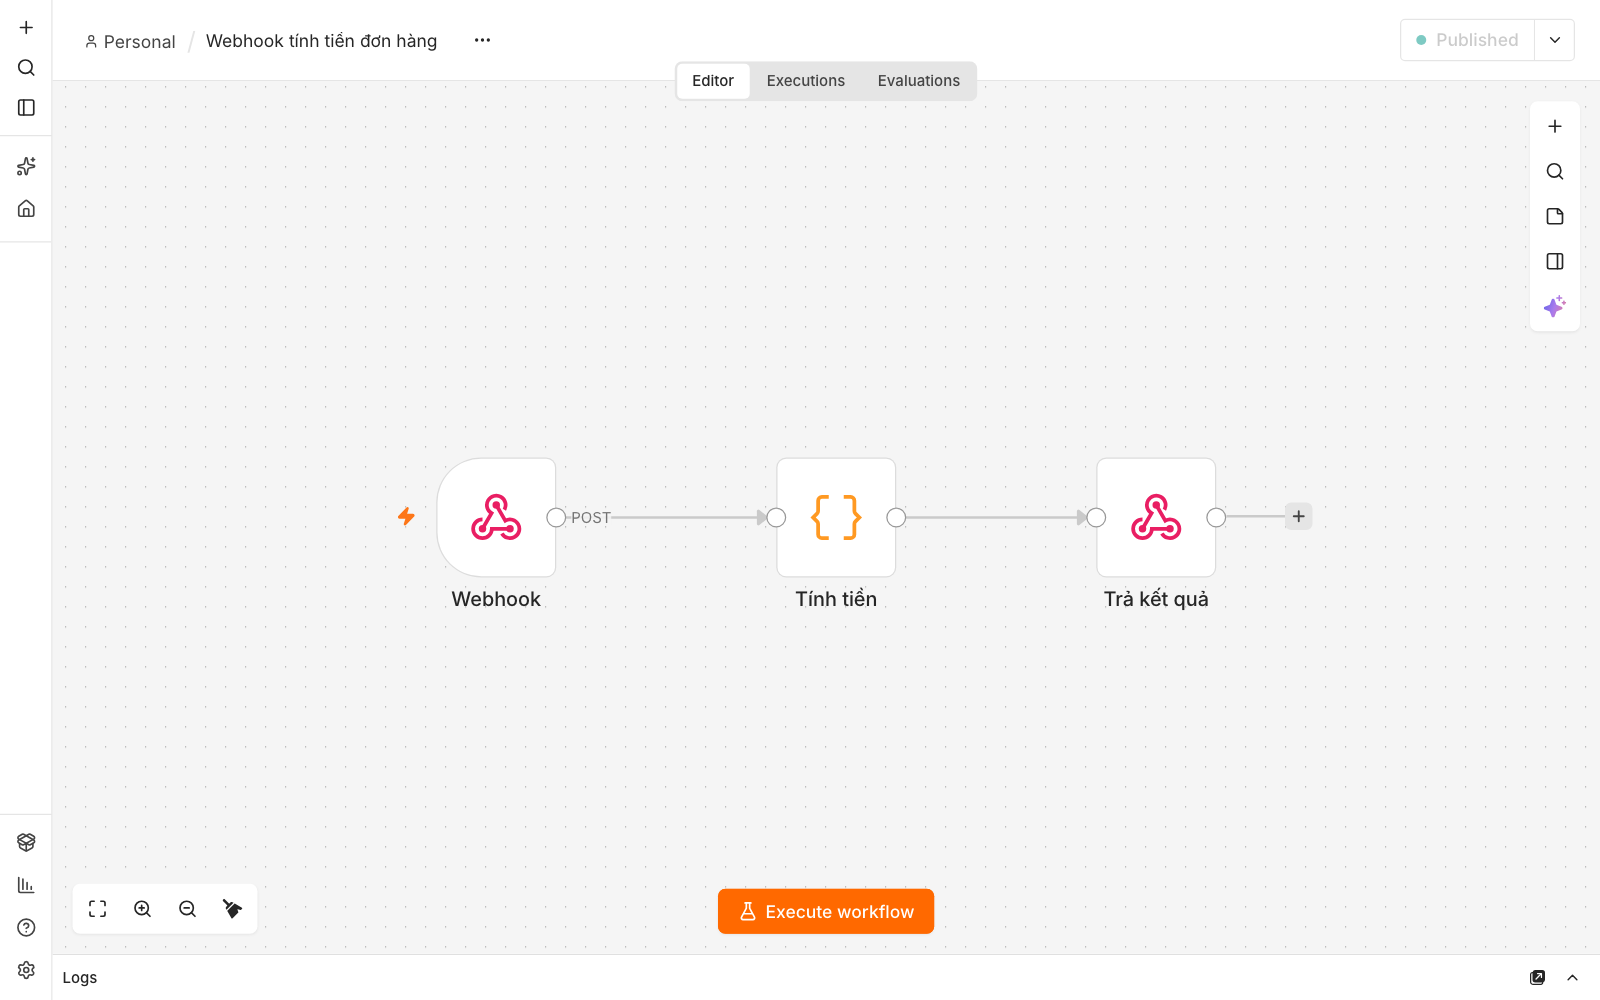Expand the Logs panel chevron
This screenshot has height=1000, width=1600.
tap(1572, 978)
